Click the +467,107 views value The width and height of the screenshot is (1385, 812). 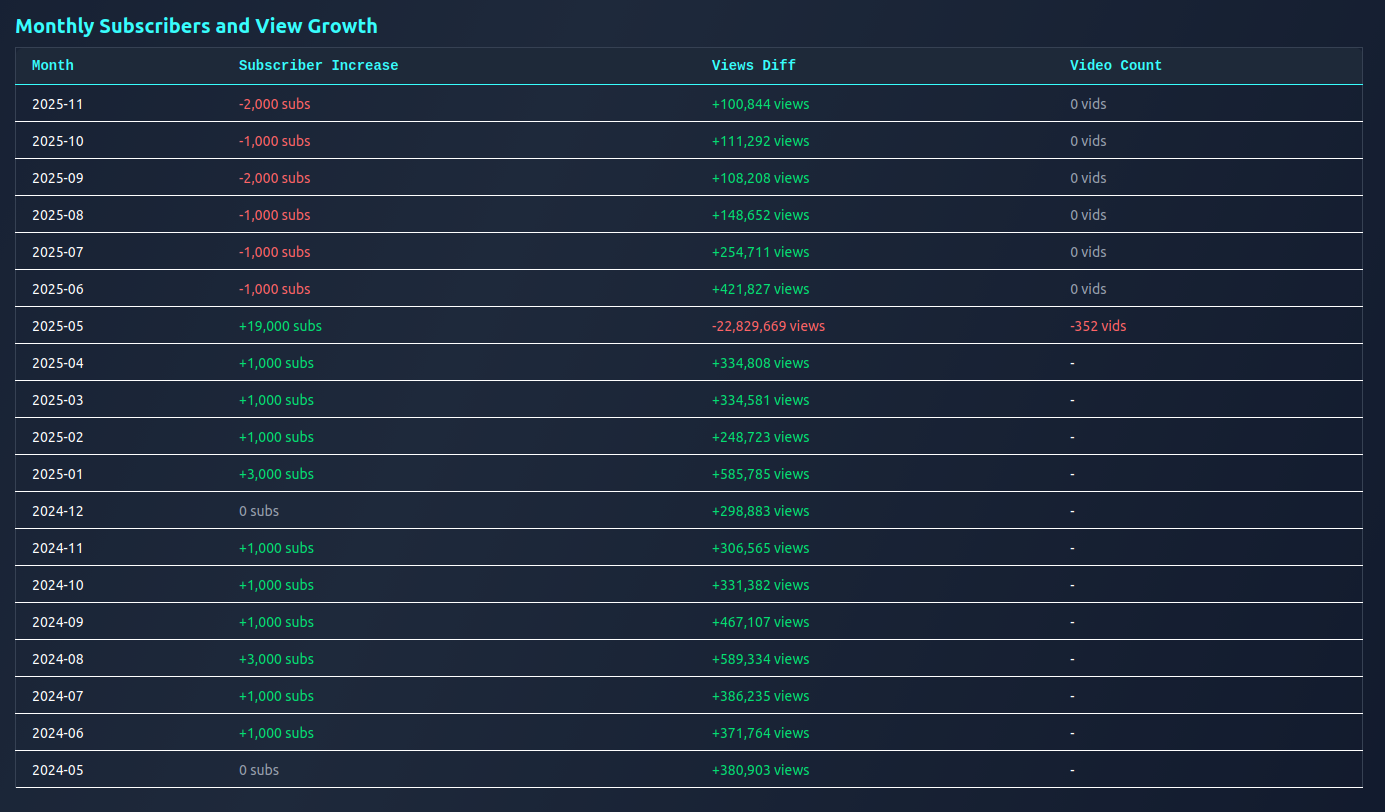[761, 622]
